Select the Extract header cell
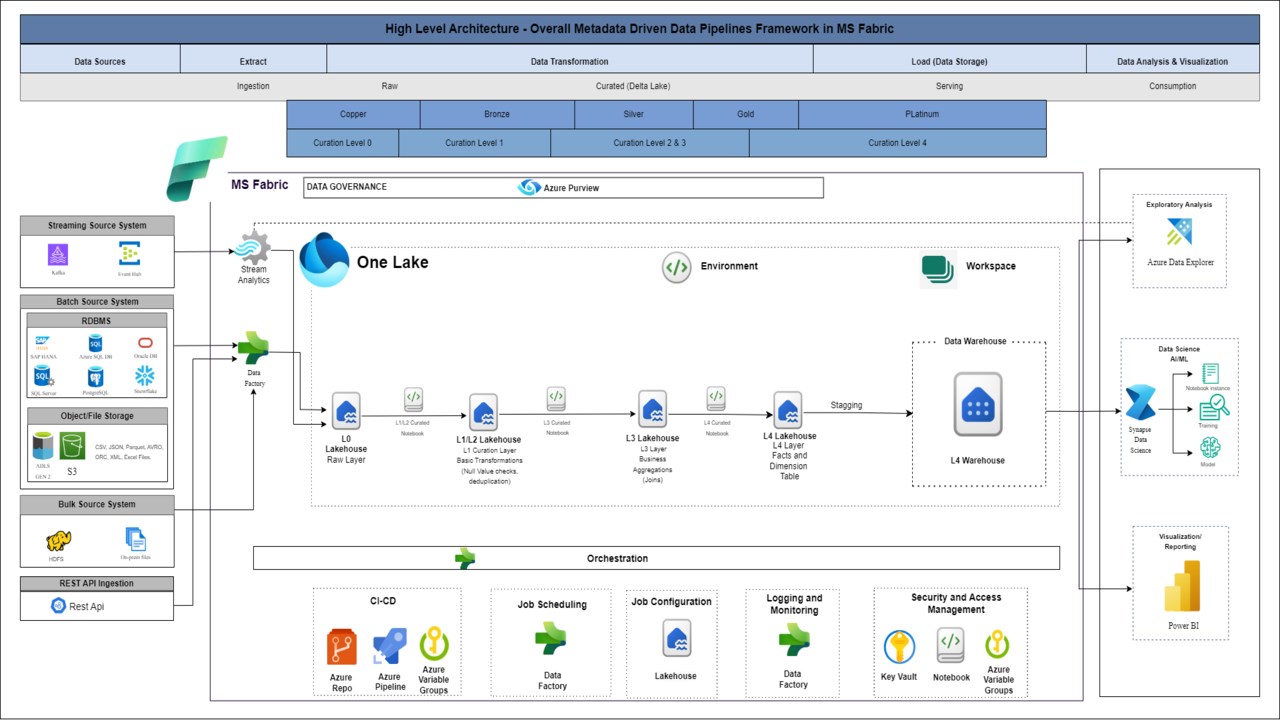The height and width of the screenshot is (720, 1280). tap(253, 61)
